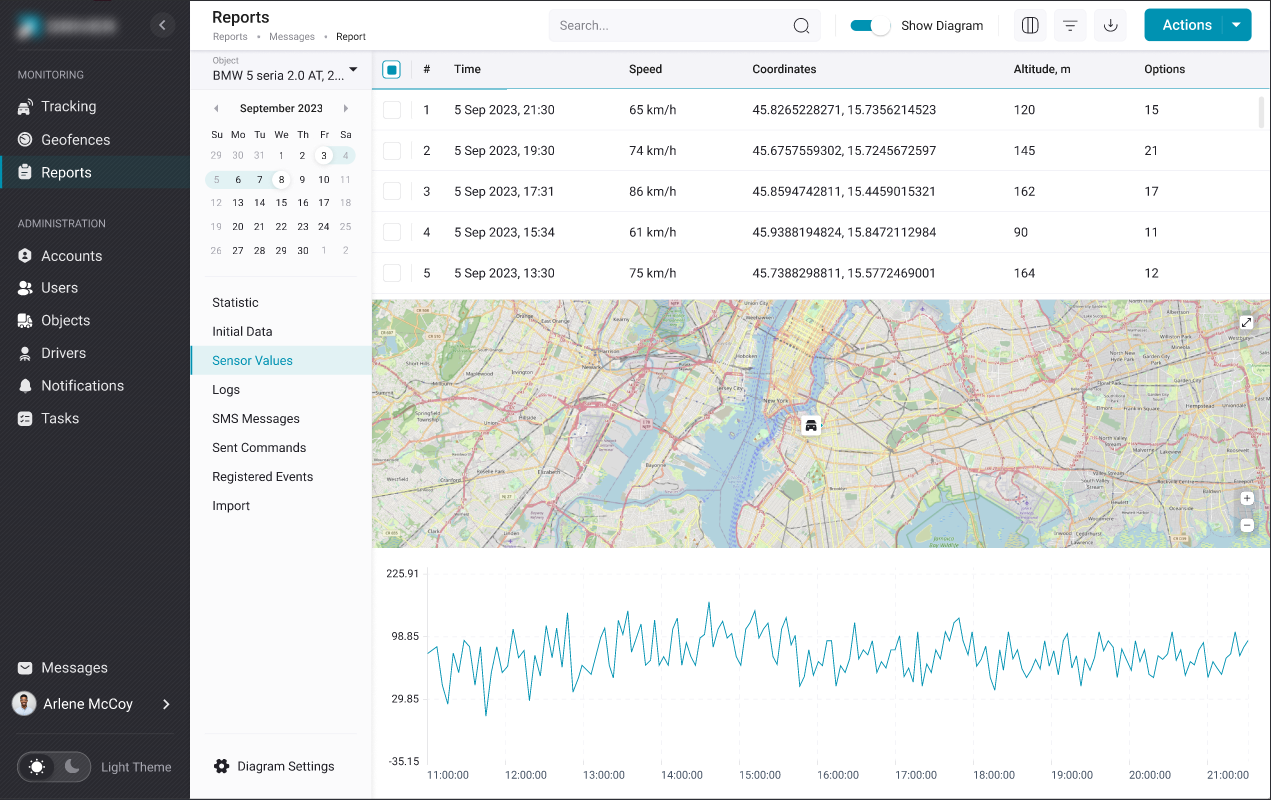
Task: Select Registered Events report section
Action: click(x=262, y=477)
